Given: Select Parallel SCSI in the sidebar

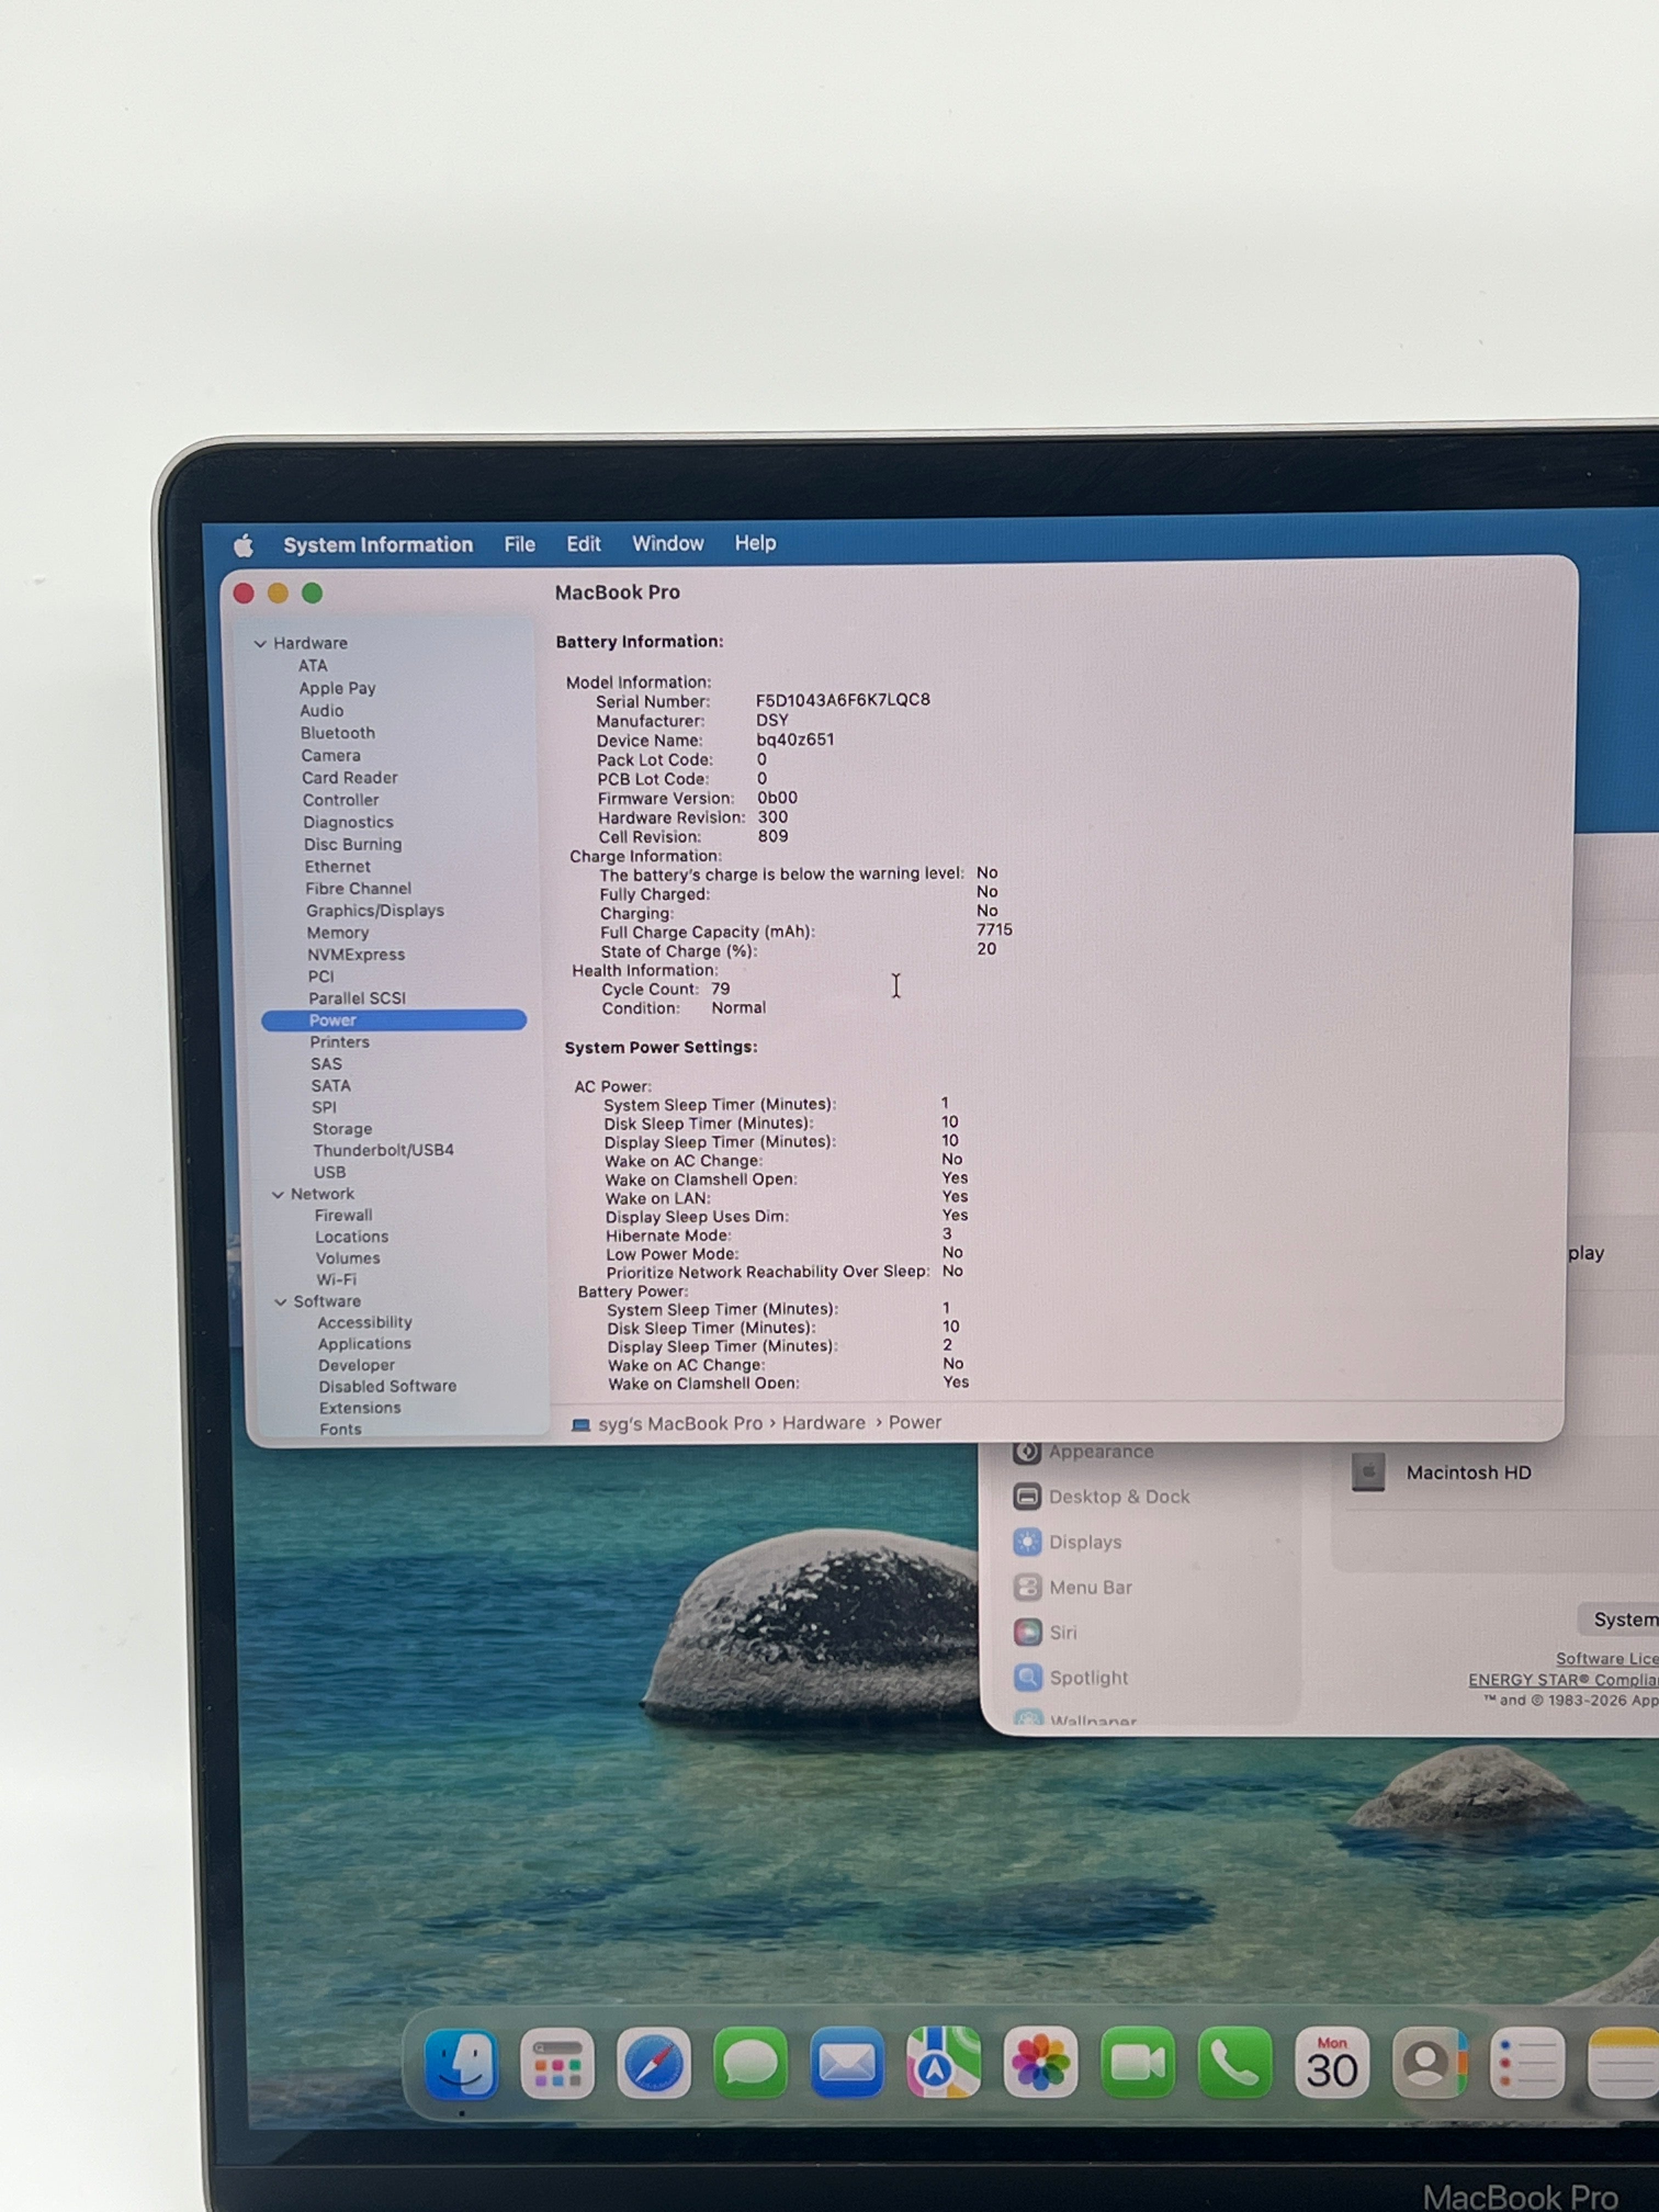Looking at the screenshot, I should (x=357, y=999).
